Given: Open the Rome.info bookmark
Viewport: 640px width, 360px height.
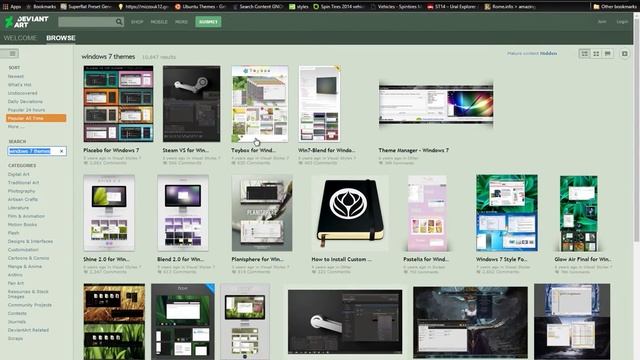Looking at the screenshot, I should pos(509,7).
